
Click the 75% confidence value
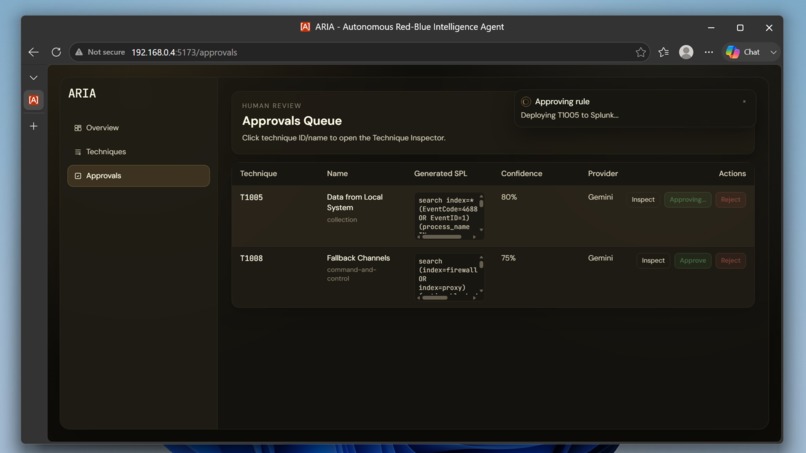[508, 258]
